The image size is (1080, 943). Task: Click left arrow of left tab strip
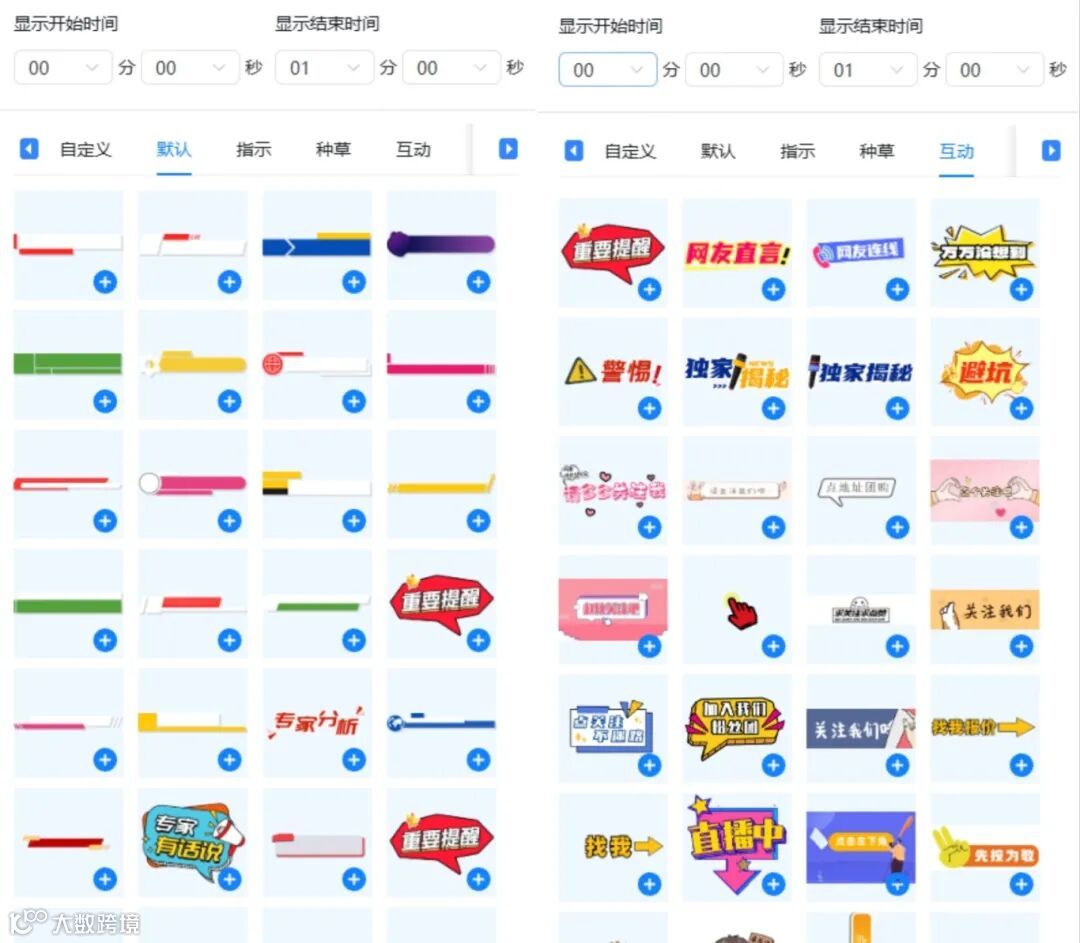[29, 149]
